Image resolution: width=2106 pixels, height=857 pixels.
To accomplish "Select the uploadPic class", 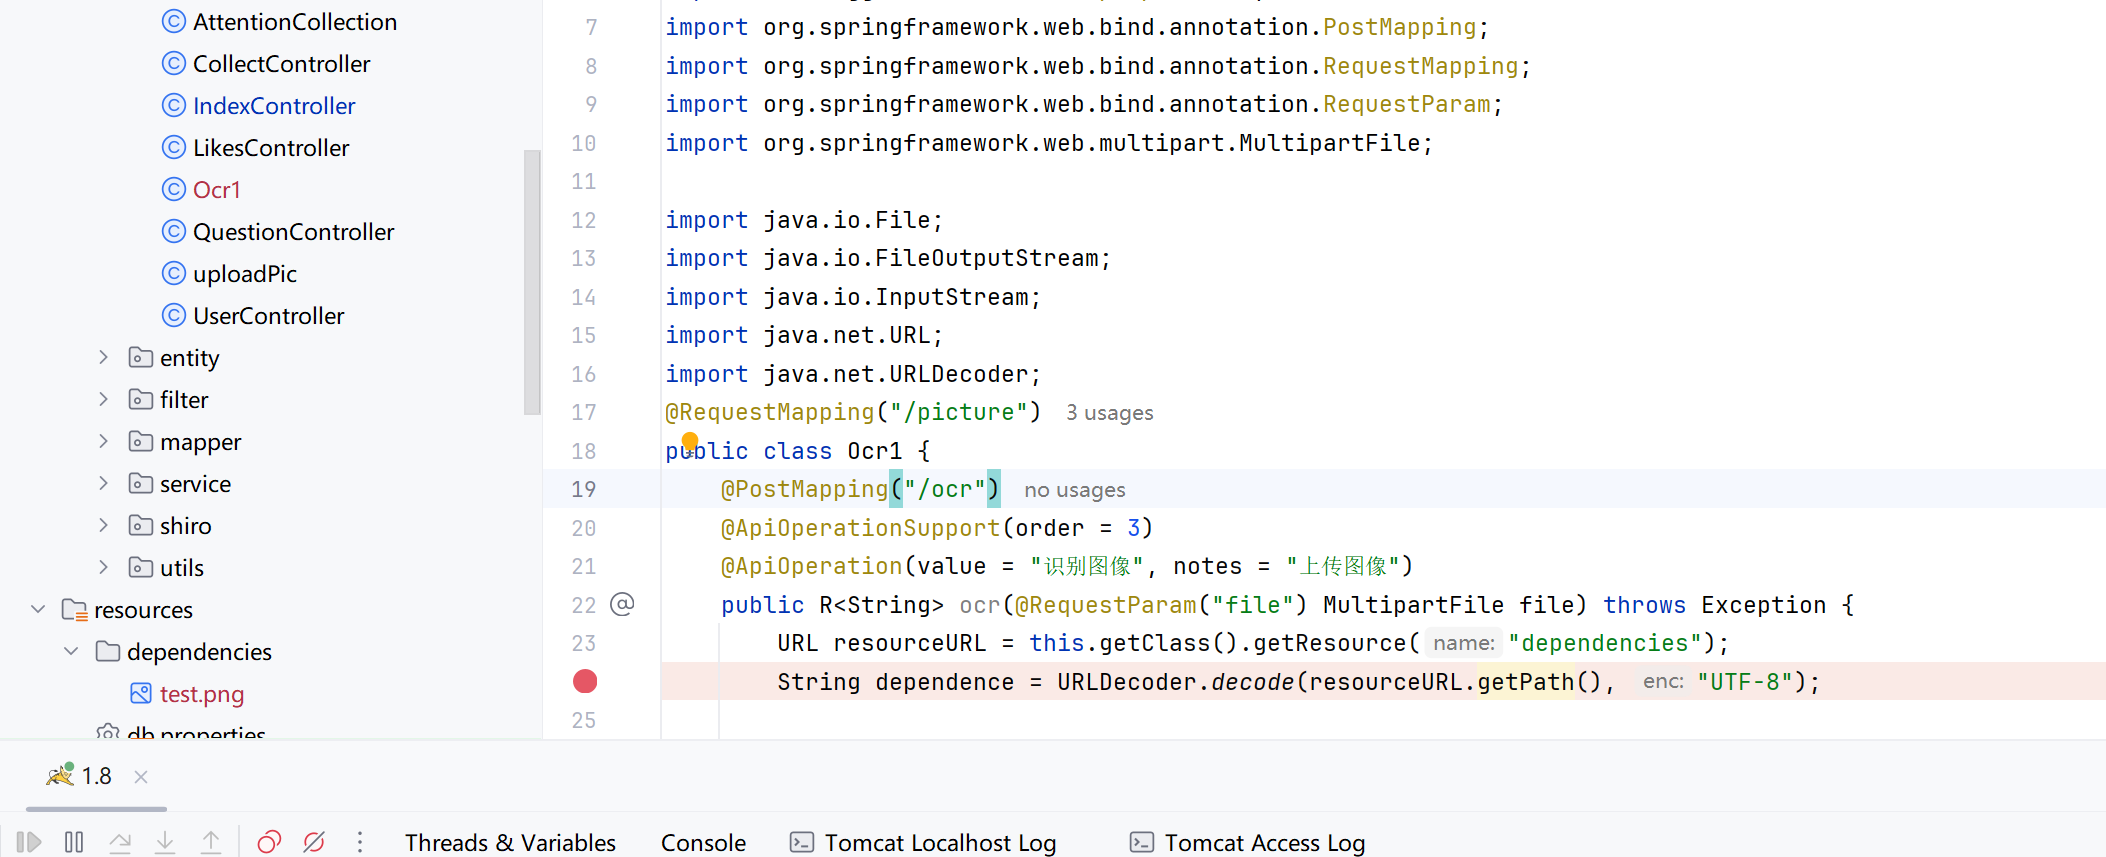I will pyautogui.click(x=245, y=274).
